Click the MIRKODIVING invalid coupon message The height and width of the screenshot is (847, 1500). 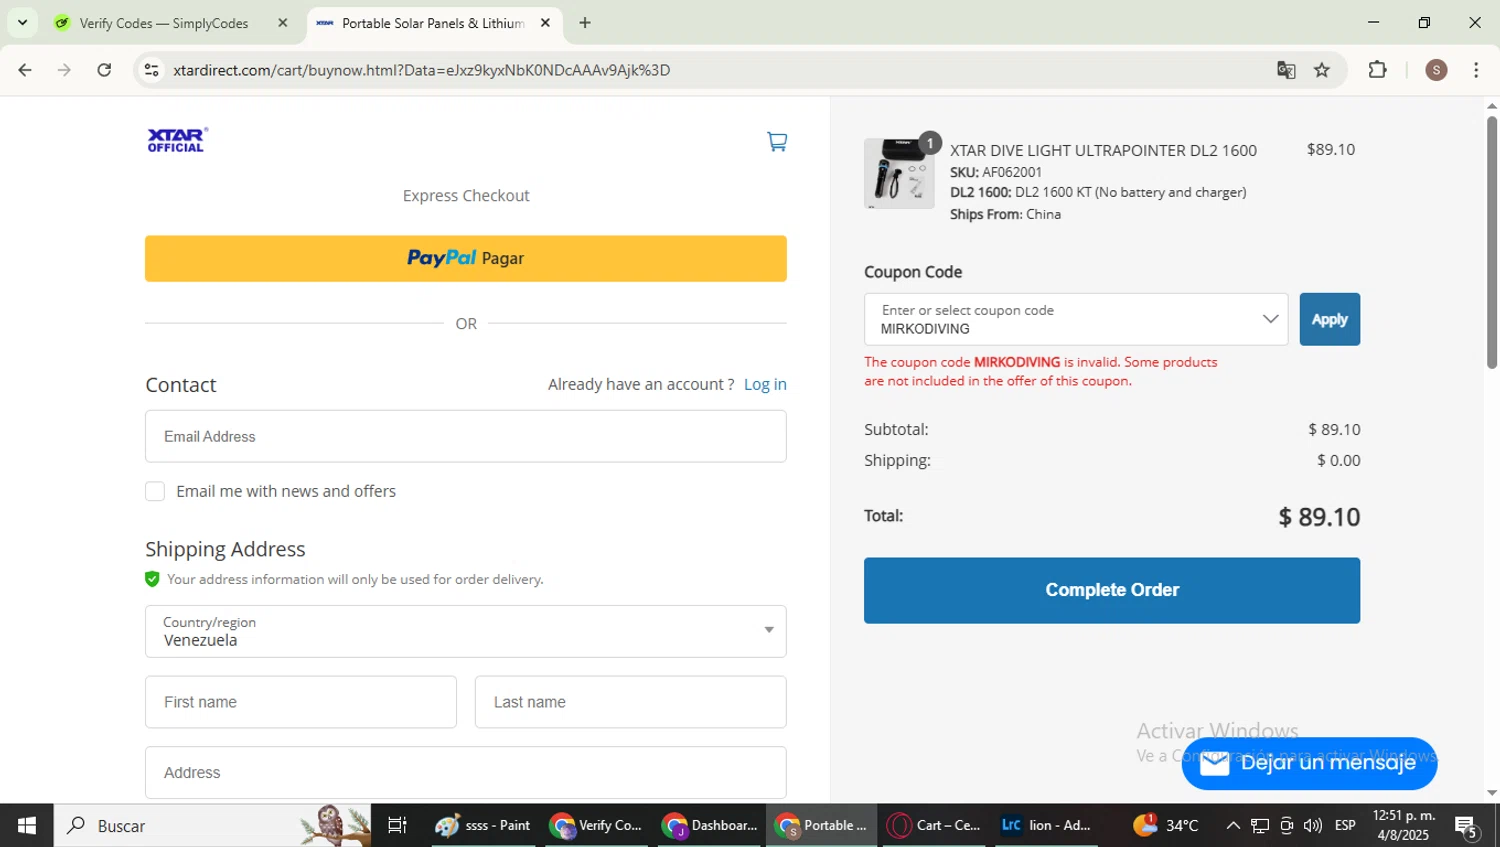(x=1041, y=371)
